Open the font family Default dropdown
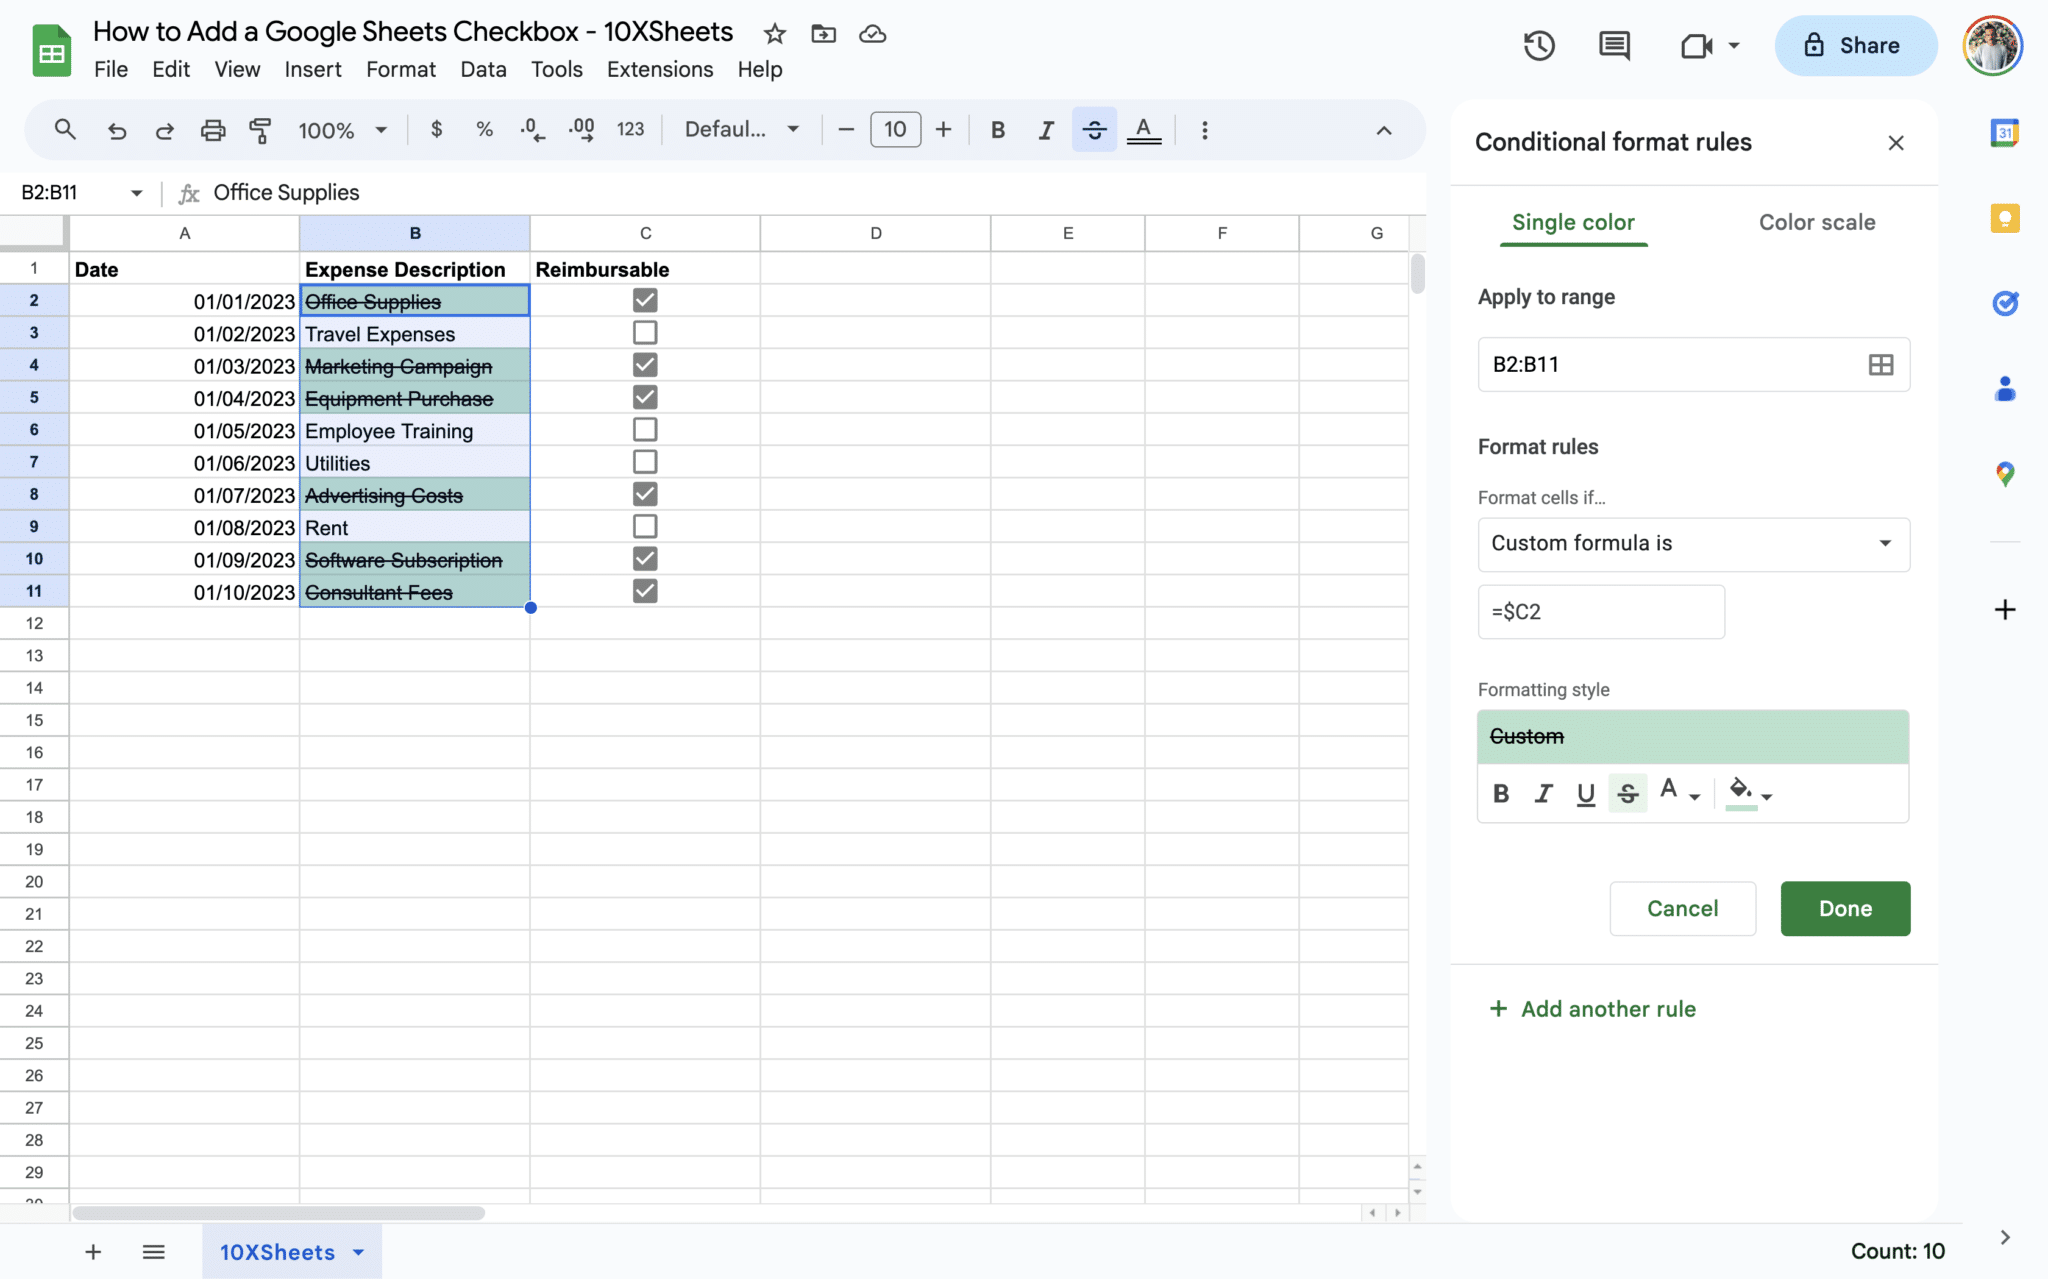Screen dimensions: 2048x1280 (x=742, y=130)
